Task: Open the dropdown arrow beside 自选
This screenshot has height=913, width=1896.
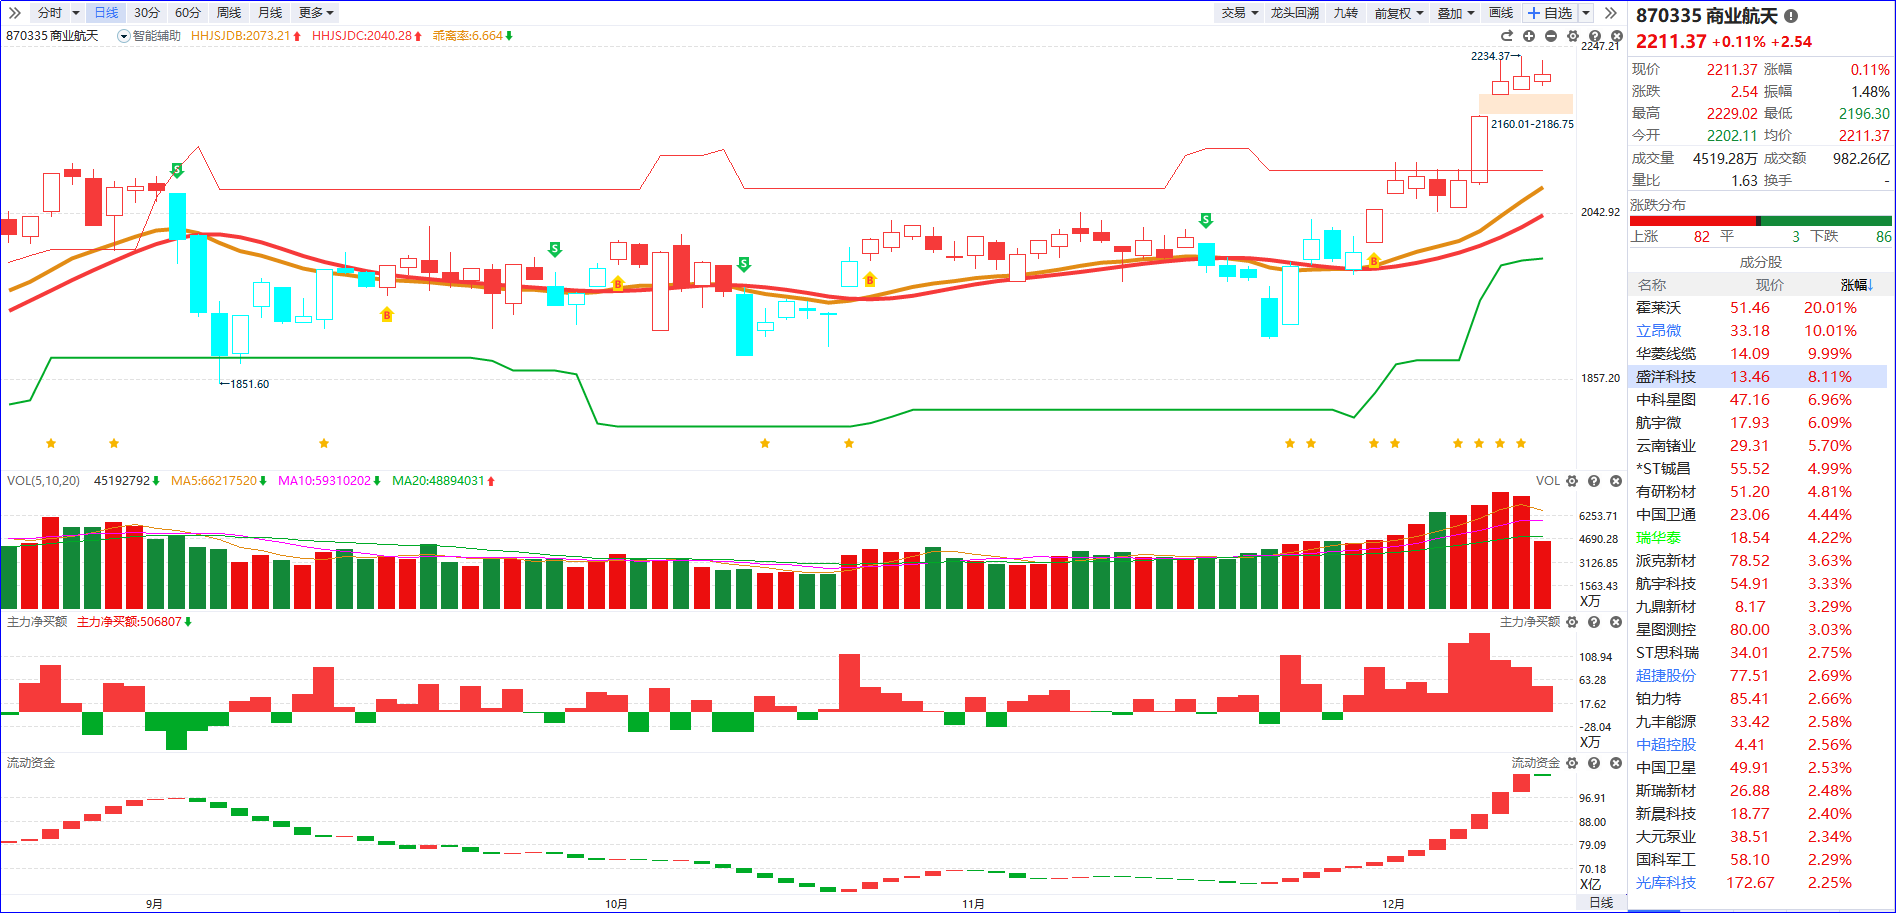Action: click(x=1586, y=13)
